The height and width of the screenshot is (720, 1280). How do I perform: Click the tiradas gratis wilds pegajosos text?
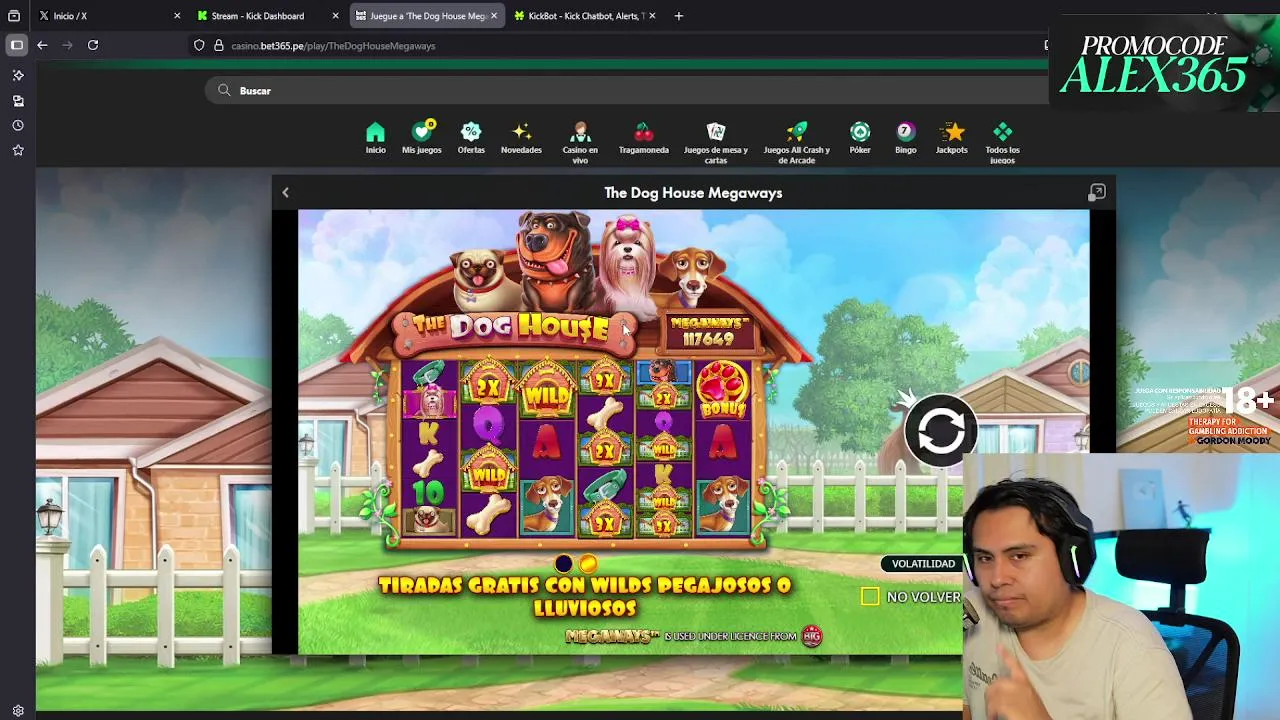pyautogui.click(x=585, y=596)
